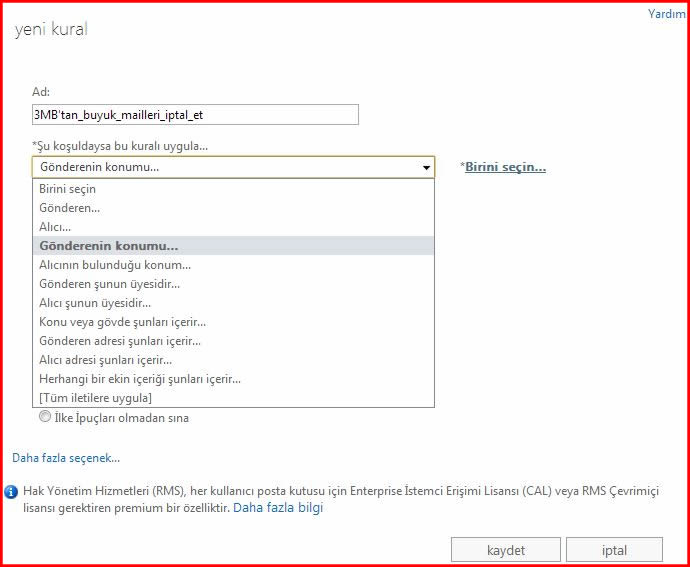The height and width of the screenshot is (567, 690).
Task: Open the condition dropdown arrow
Action: pyautogui.click(x=427, y=168)
